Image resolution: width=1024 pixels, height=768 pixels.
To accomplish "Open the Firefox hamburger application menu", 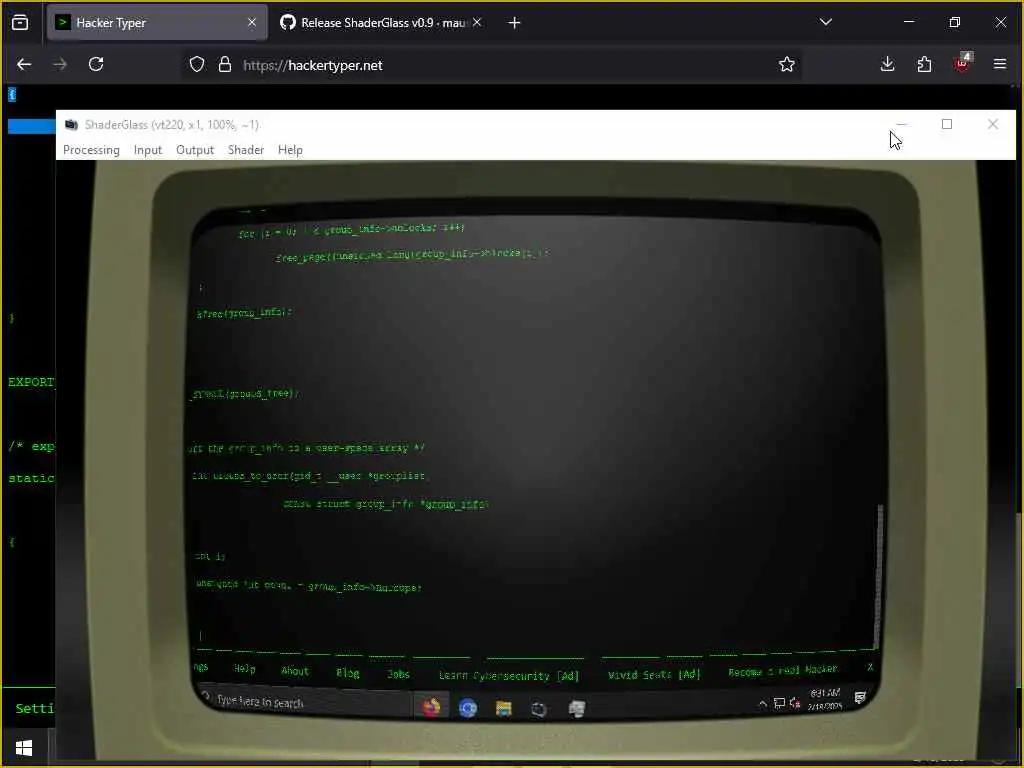I will 1000,65.
